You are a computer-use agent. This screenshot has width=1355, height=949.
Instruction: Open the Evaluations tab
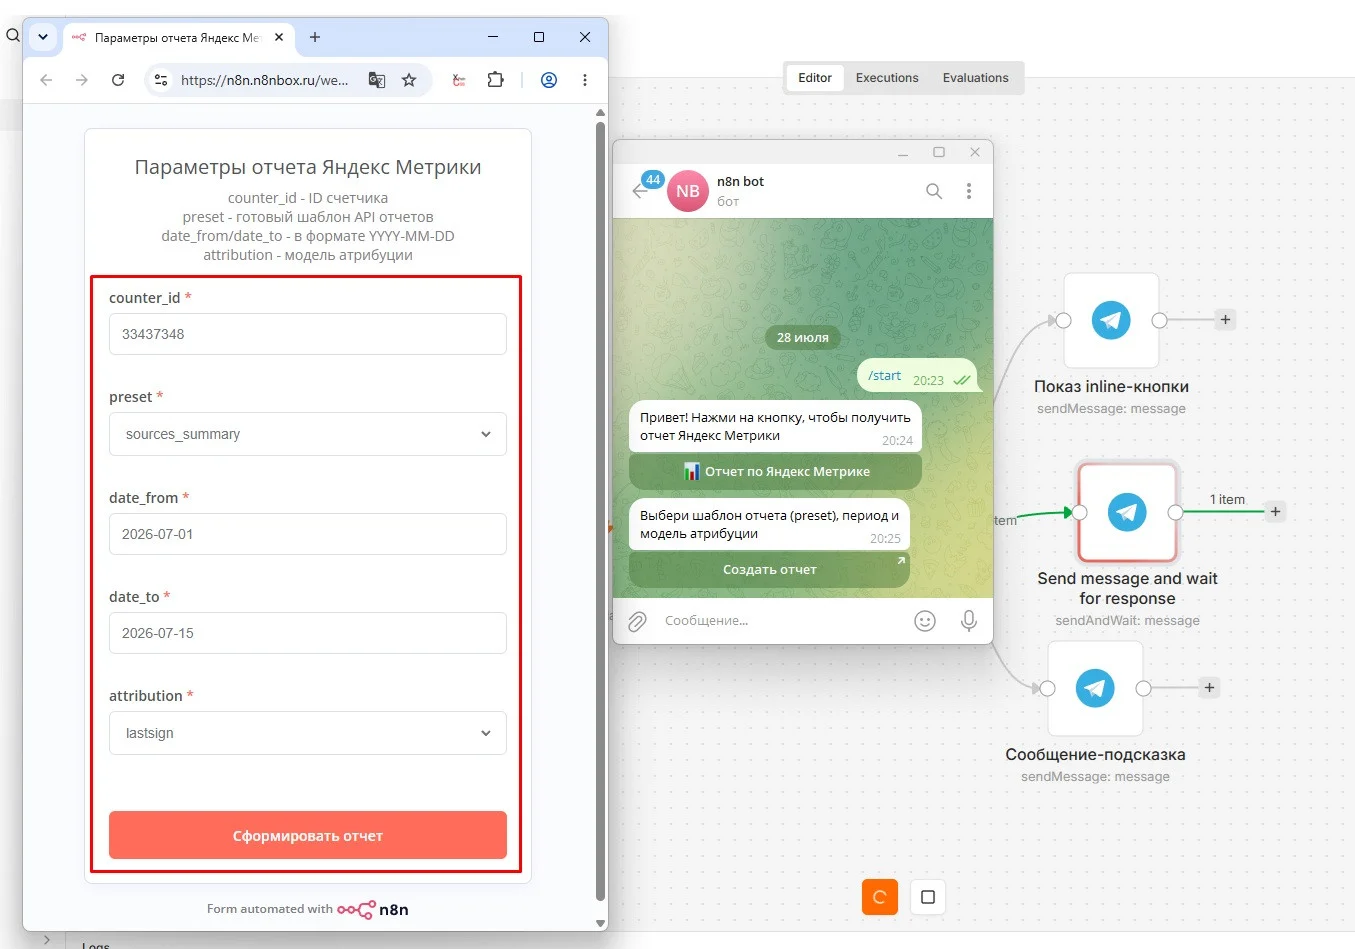click(x=975, y=78)
